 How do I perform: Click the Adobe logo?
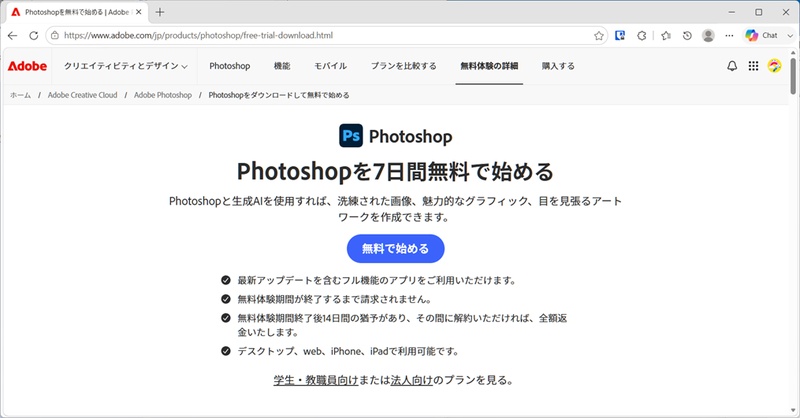click(x=28, y=66)
